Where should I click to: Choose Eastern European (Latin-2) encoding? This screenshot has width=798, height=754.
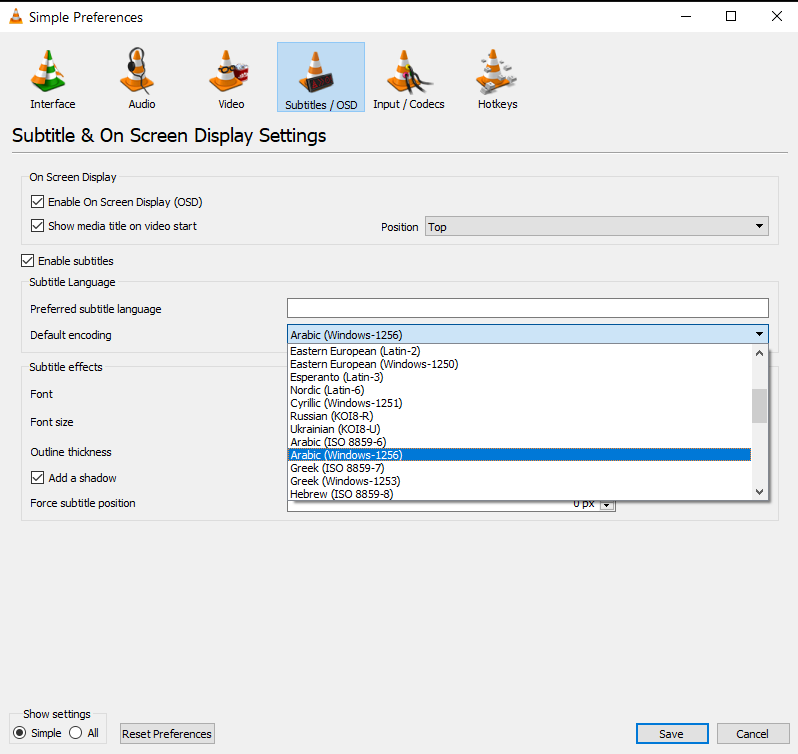[x=519, y=351]
